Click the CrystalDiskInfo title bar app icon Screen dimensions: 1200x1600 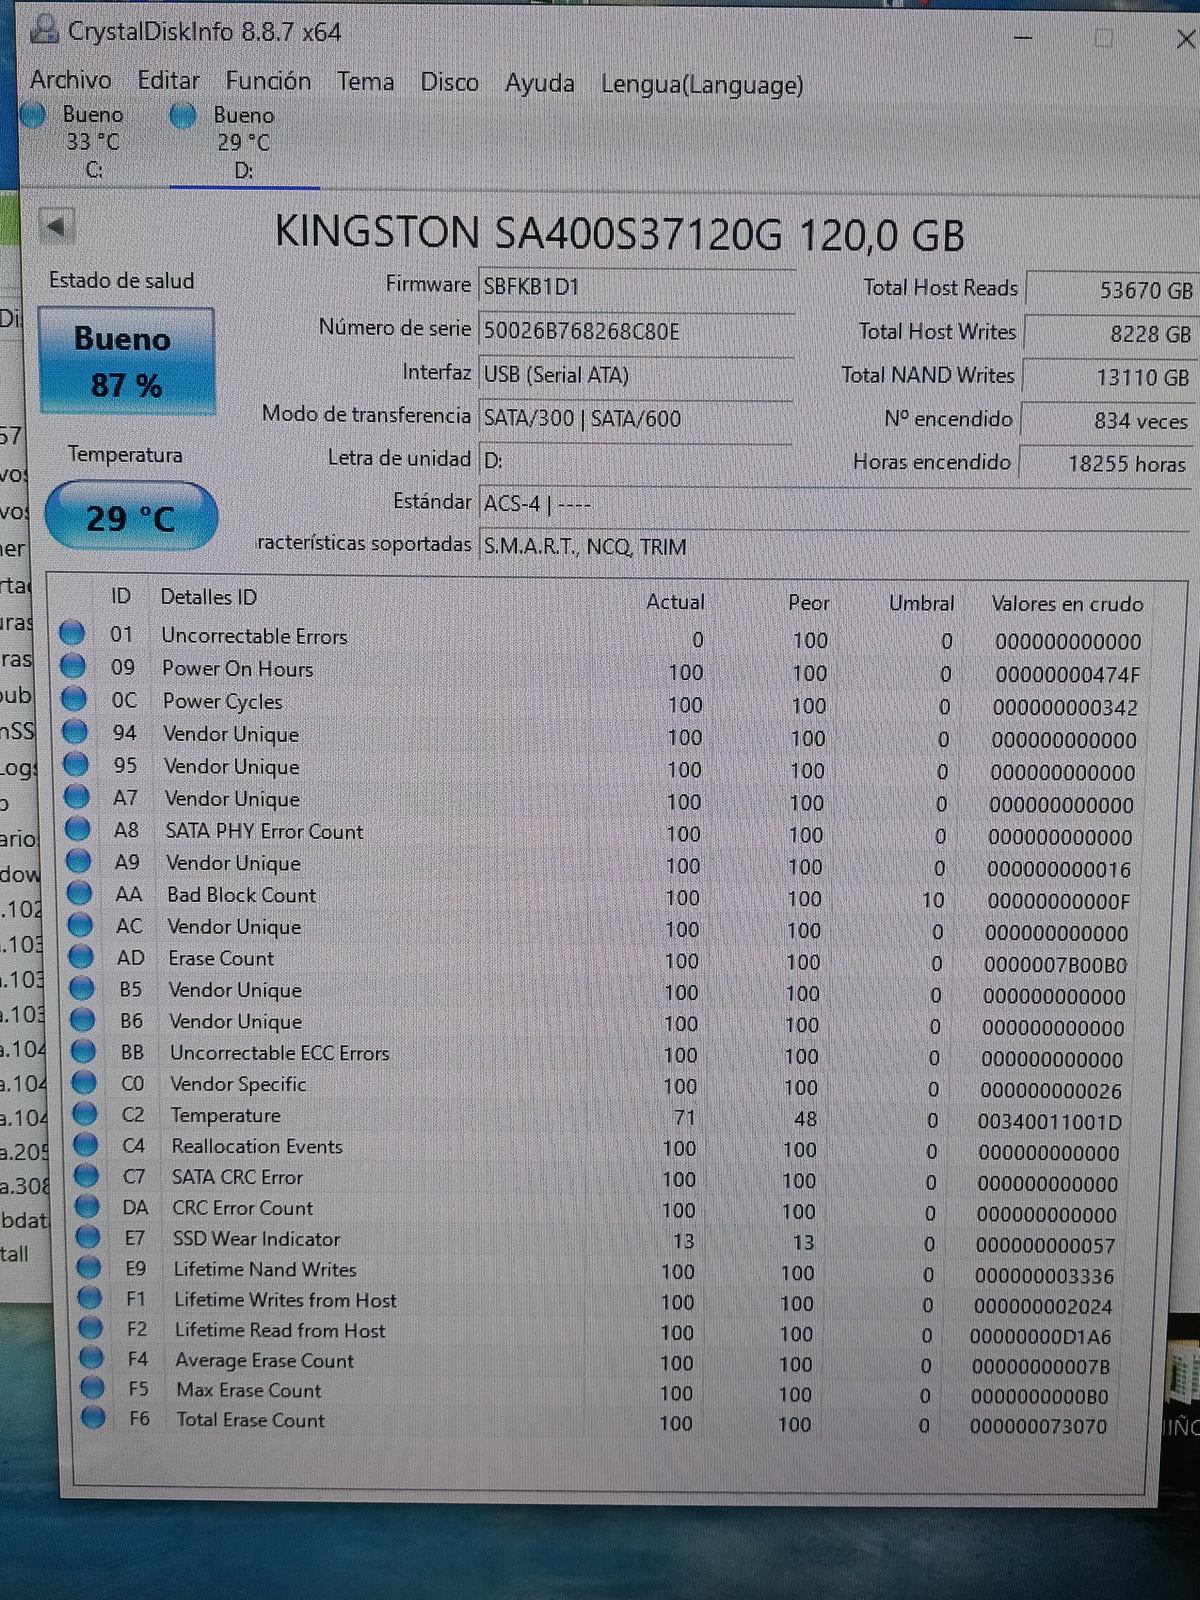pyautogui.click(x=43, y=30)
